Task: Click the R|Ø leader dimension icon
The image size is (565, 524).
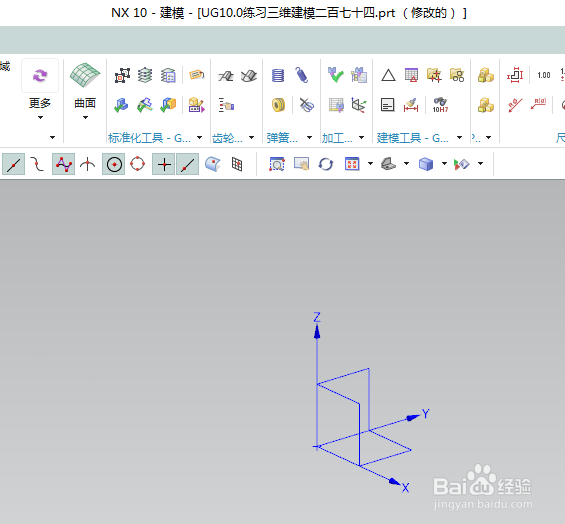Action: pos(539,104)
